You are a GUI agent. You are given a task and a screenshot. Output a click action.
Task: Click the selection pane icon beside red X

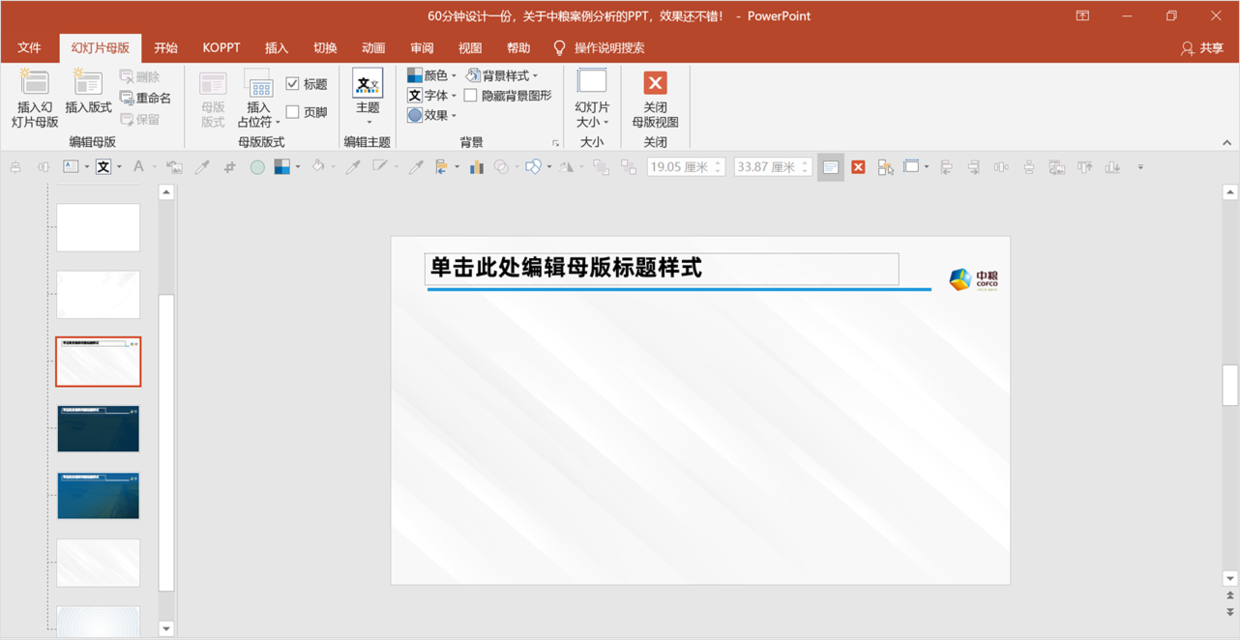pyautogui.click(x=886, y=167)
